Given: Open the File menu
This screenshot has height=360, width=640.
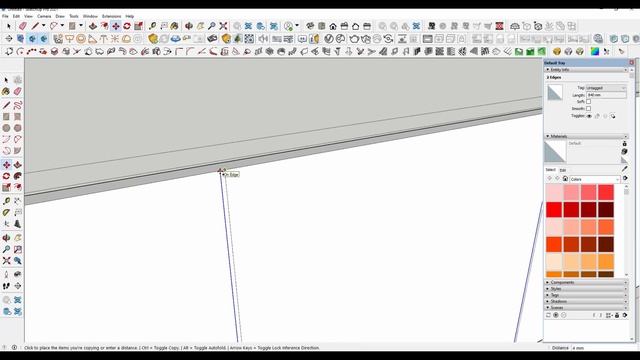Looking at the screenshot, I should coord(5,16).
